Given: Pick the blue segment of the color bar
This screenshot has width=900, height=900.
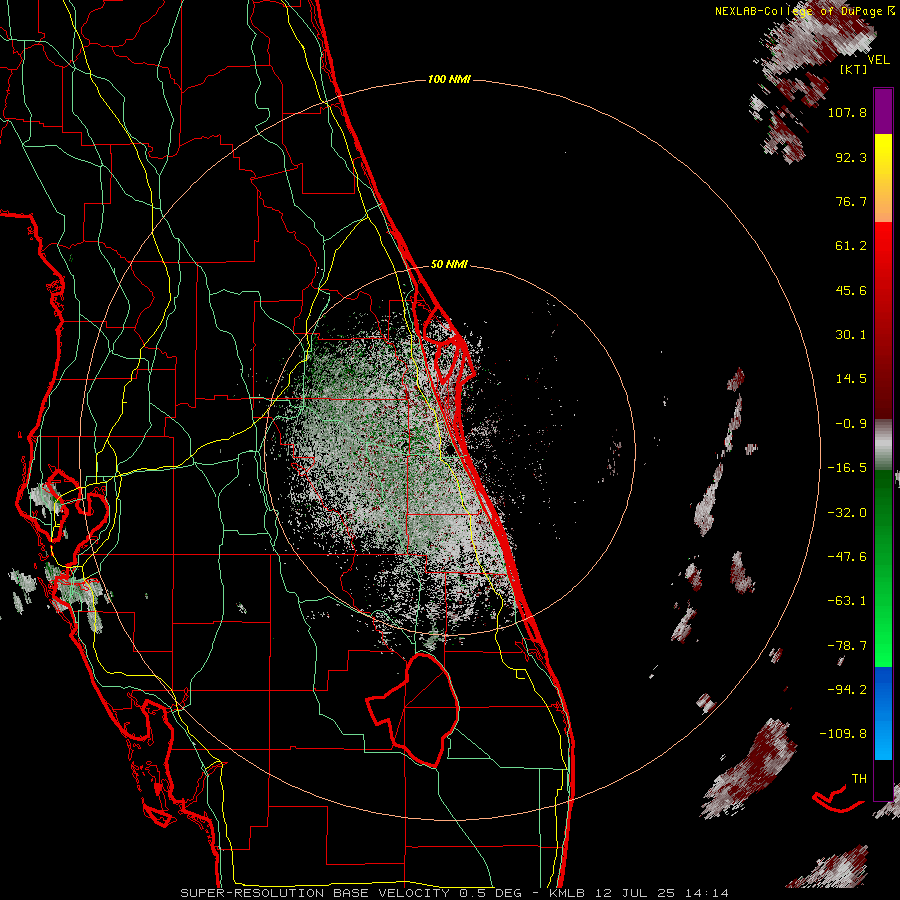Looking at the screenshot, I should 883,713.
